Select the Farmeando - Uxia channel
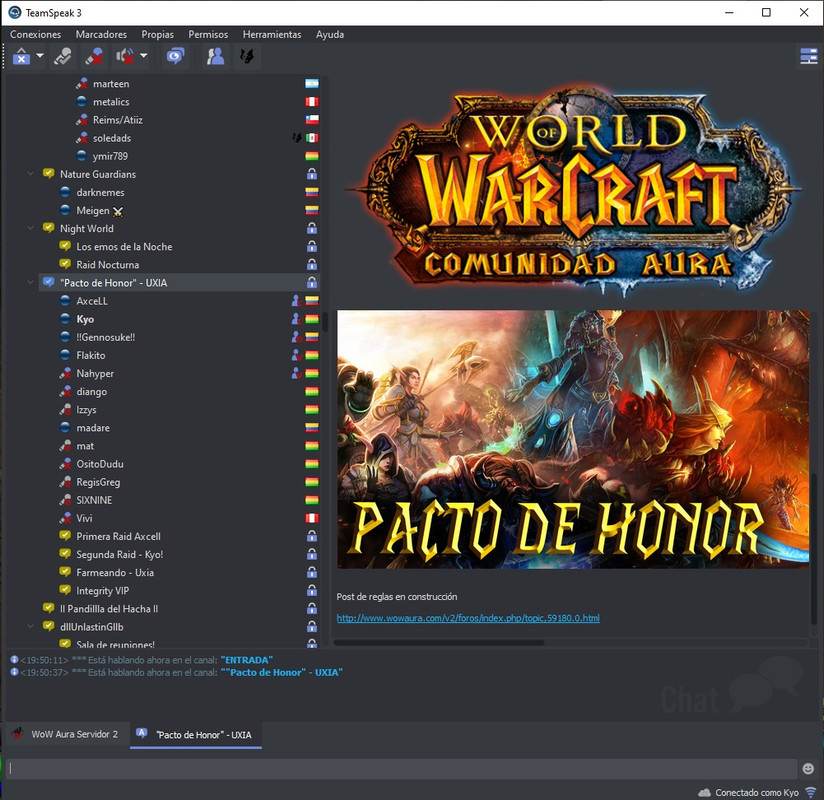Image resolution: width=824 pixels, height=800 pixels. (115, 572)
